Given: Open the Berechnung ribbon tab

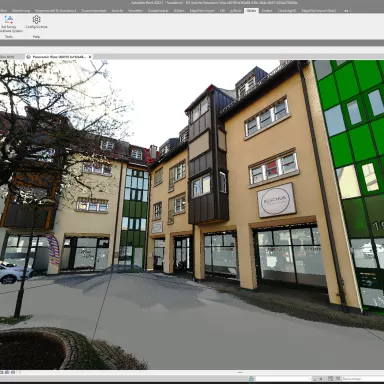Looking at the screenshot, I should (x=21, y=10).
